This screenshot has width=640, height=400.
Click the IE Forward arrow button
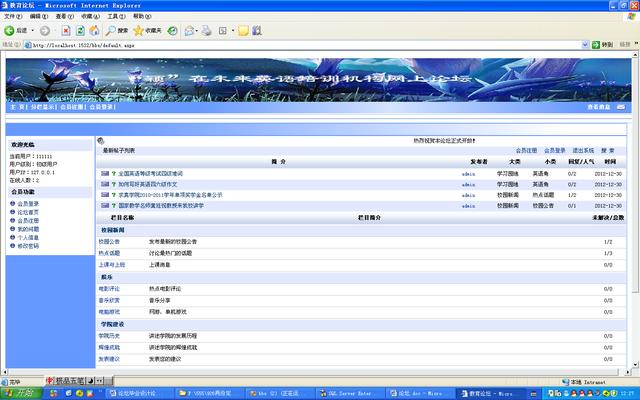(x=45, y=31)
